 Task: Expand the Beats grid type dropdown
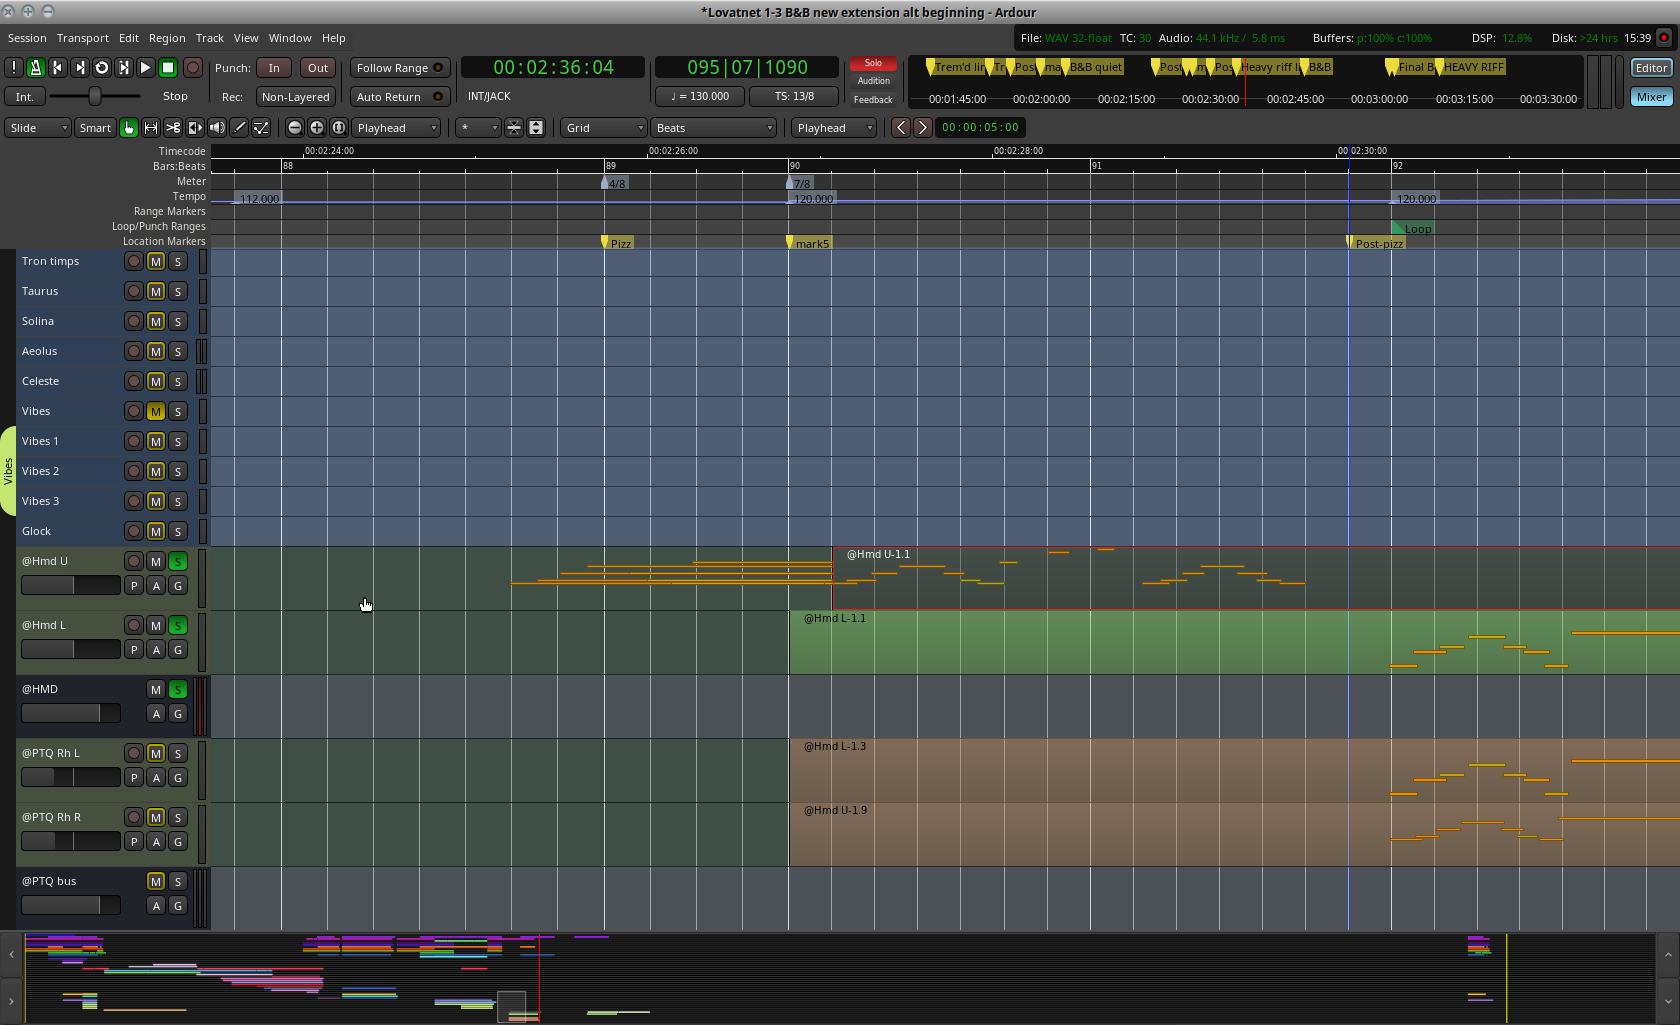coord(714,128)
